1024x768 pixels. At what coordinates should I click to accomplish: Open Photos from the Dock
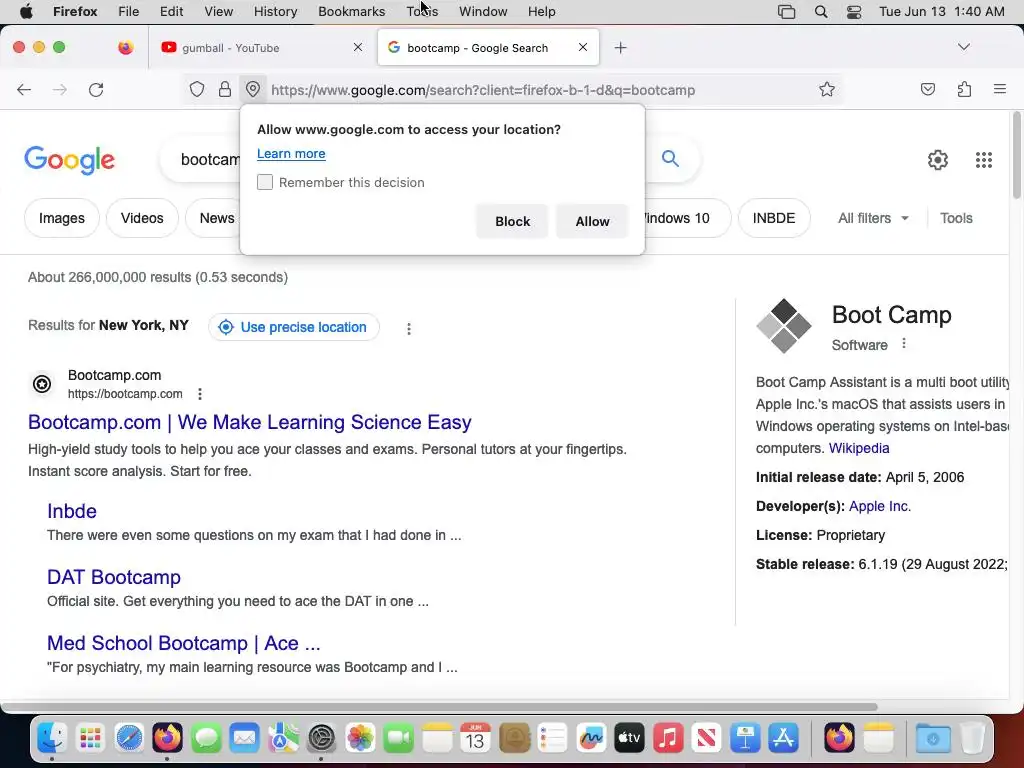pos(360,738)
